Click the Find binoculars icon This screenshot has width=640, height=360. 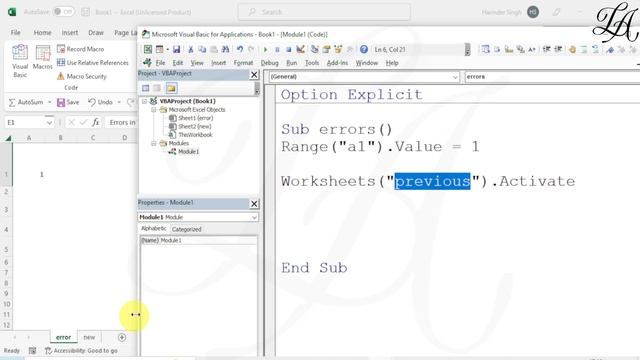225,49
